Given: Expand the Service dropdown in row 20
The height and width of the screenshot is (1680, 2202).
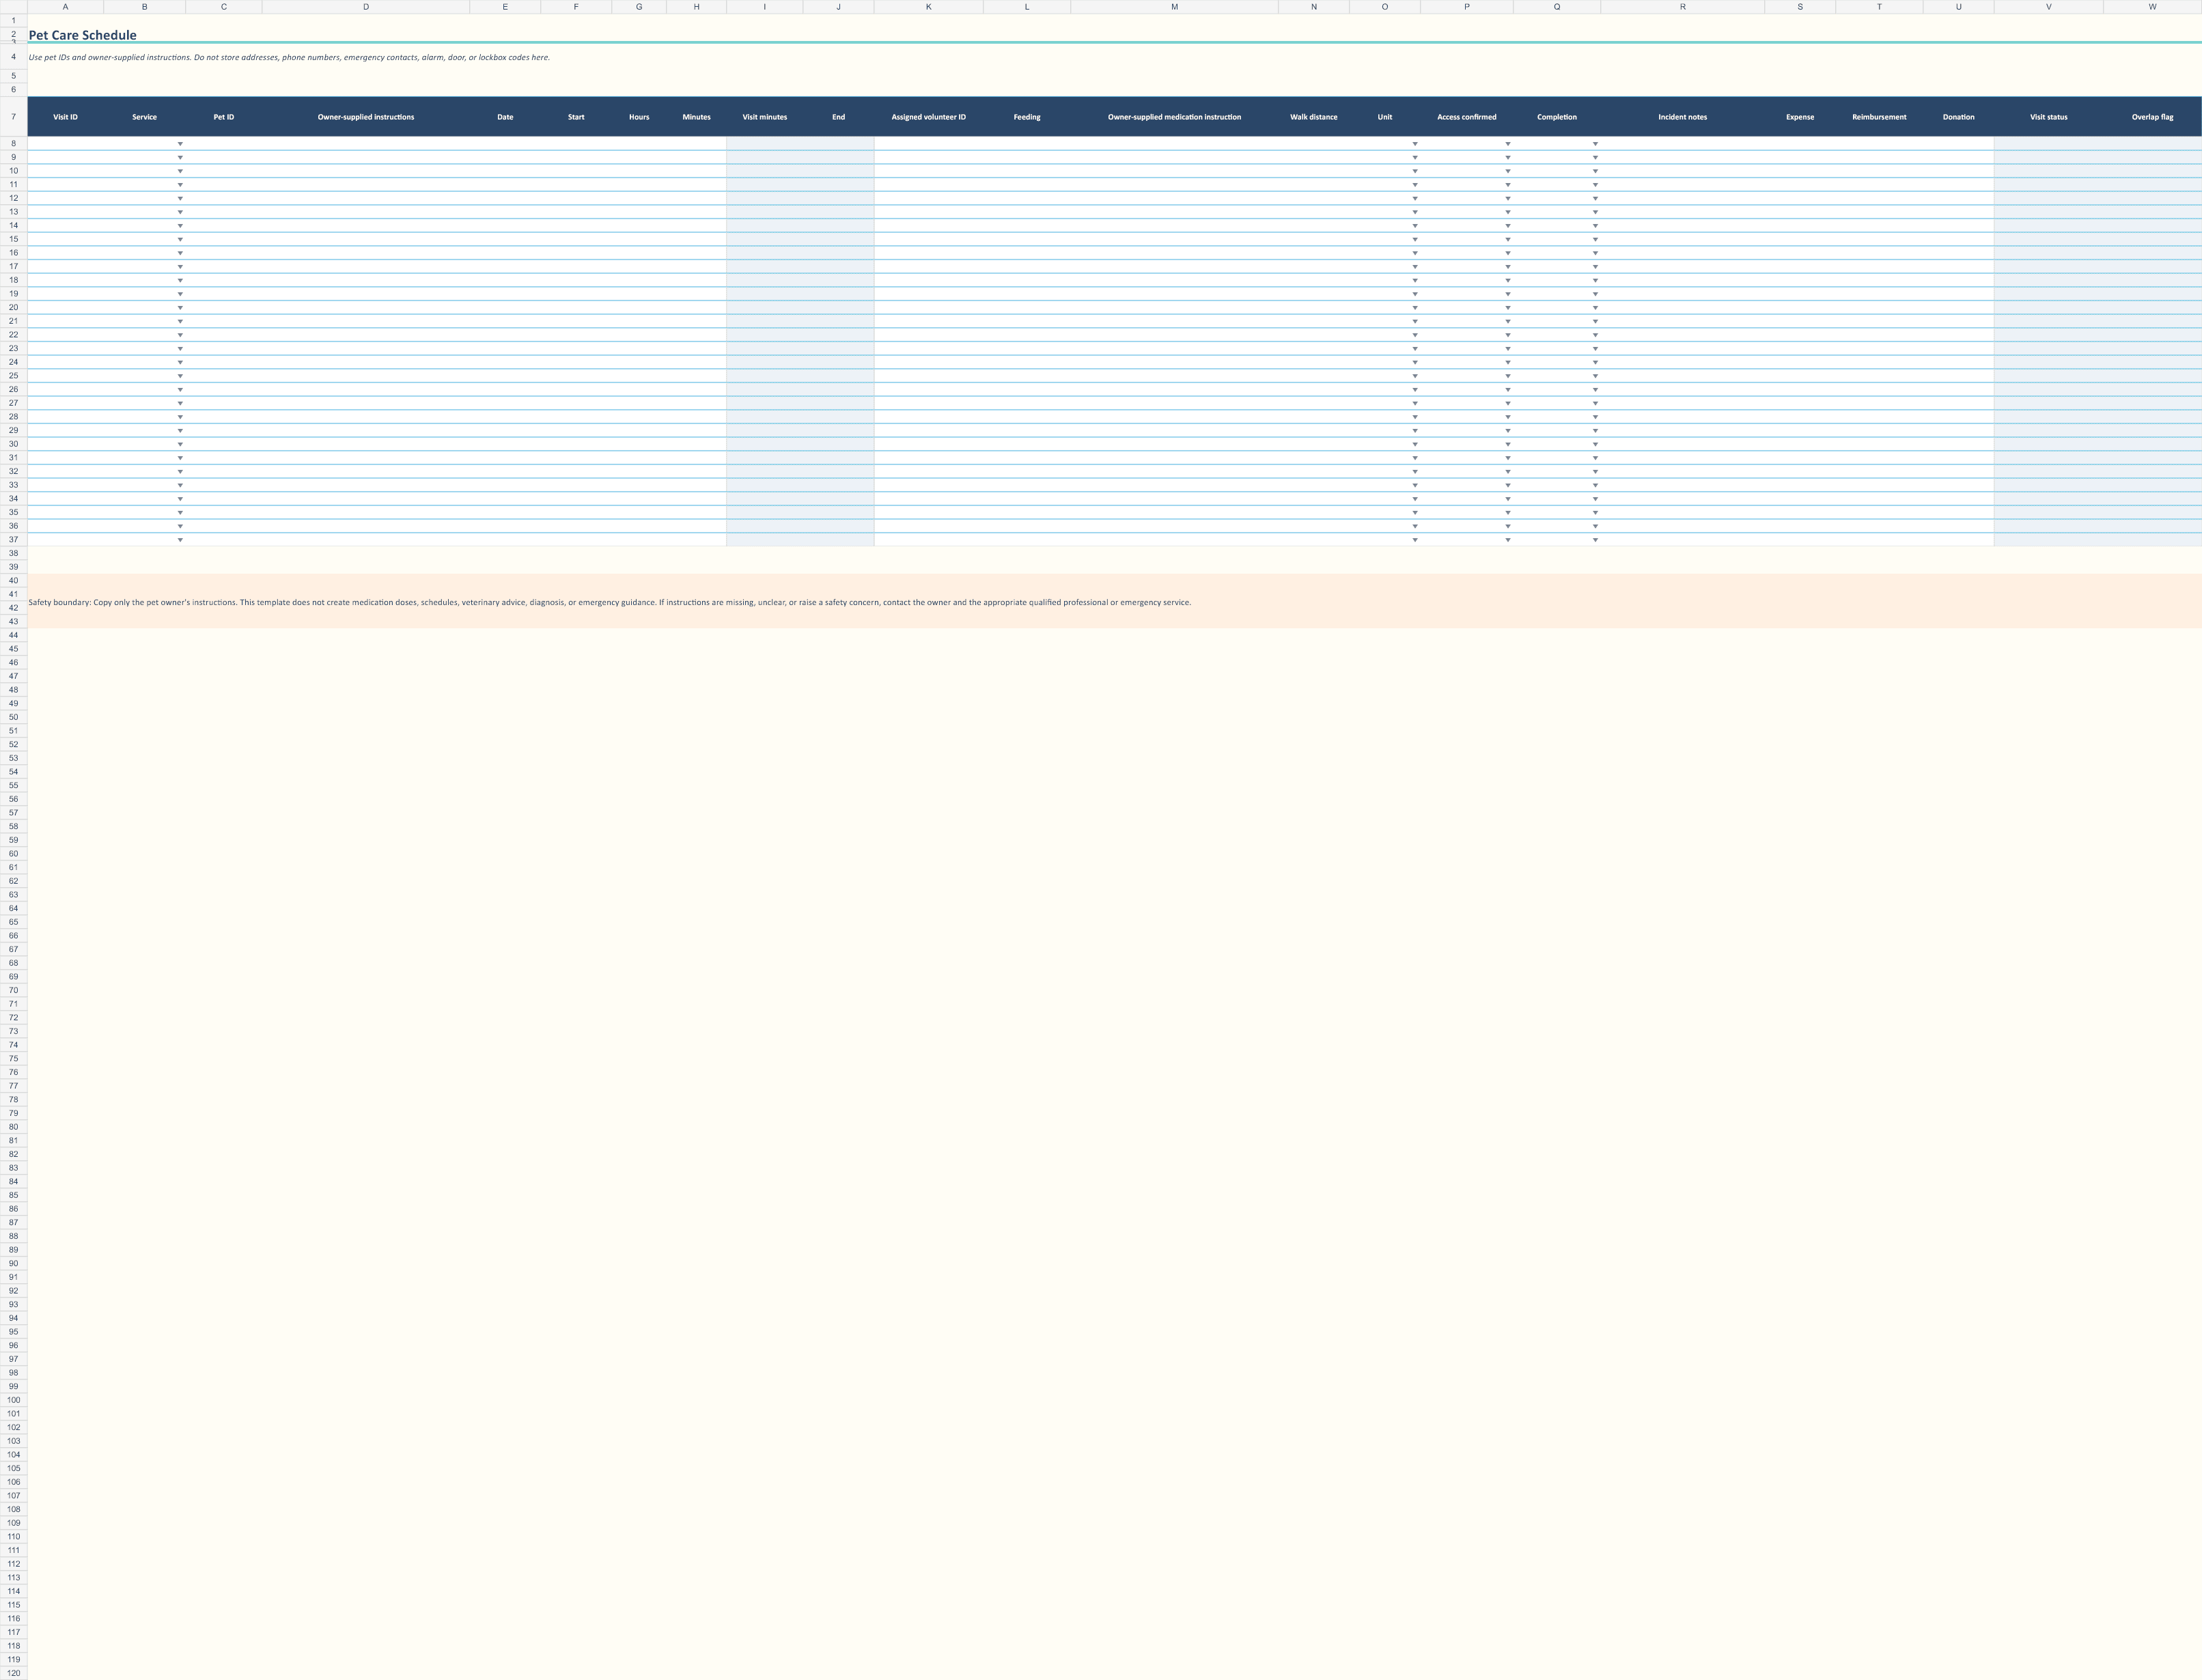Looking at the screenshot, I should pos(180,308).
